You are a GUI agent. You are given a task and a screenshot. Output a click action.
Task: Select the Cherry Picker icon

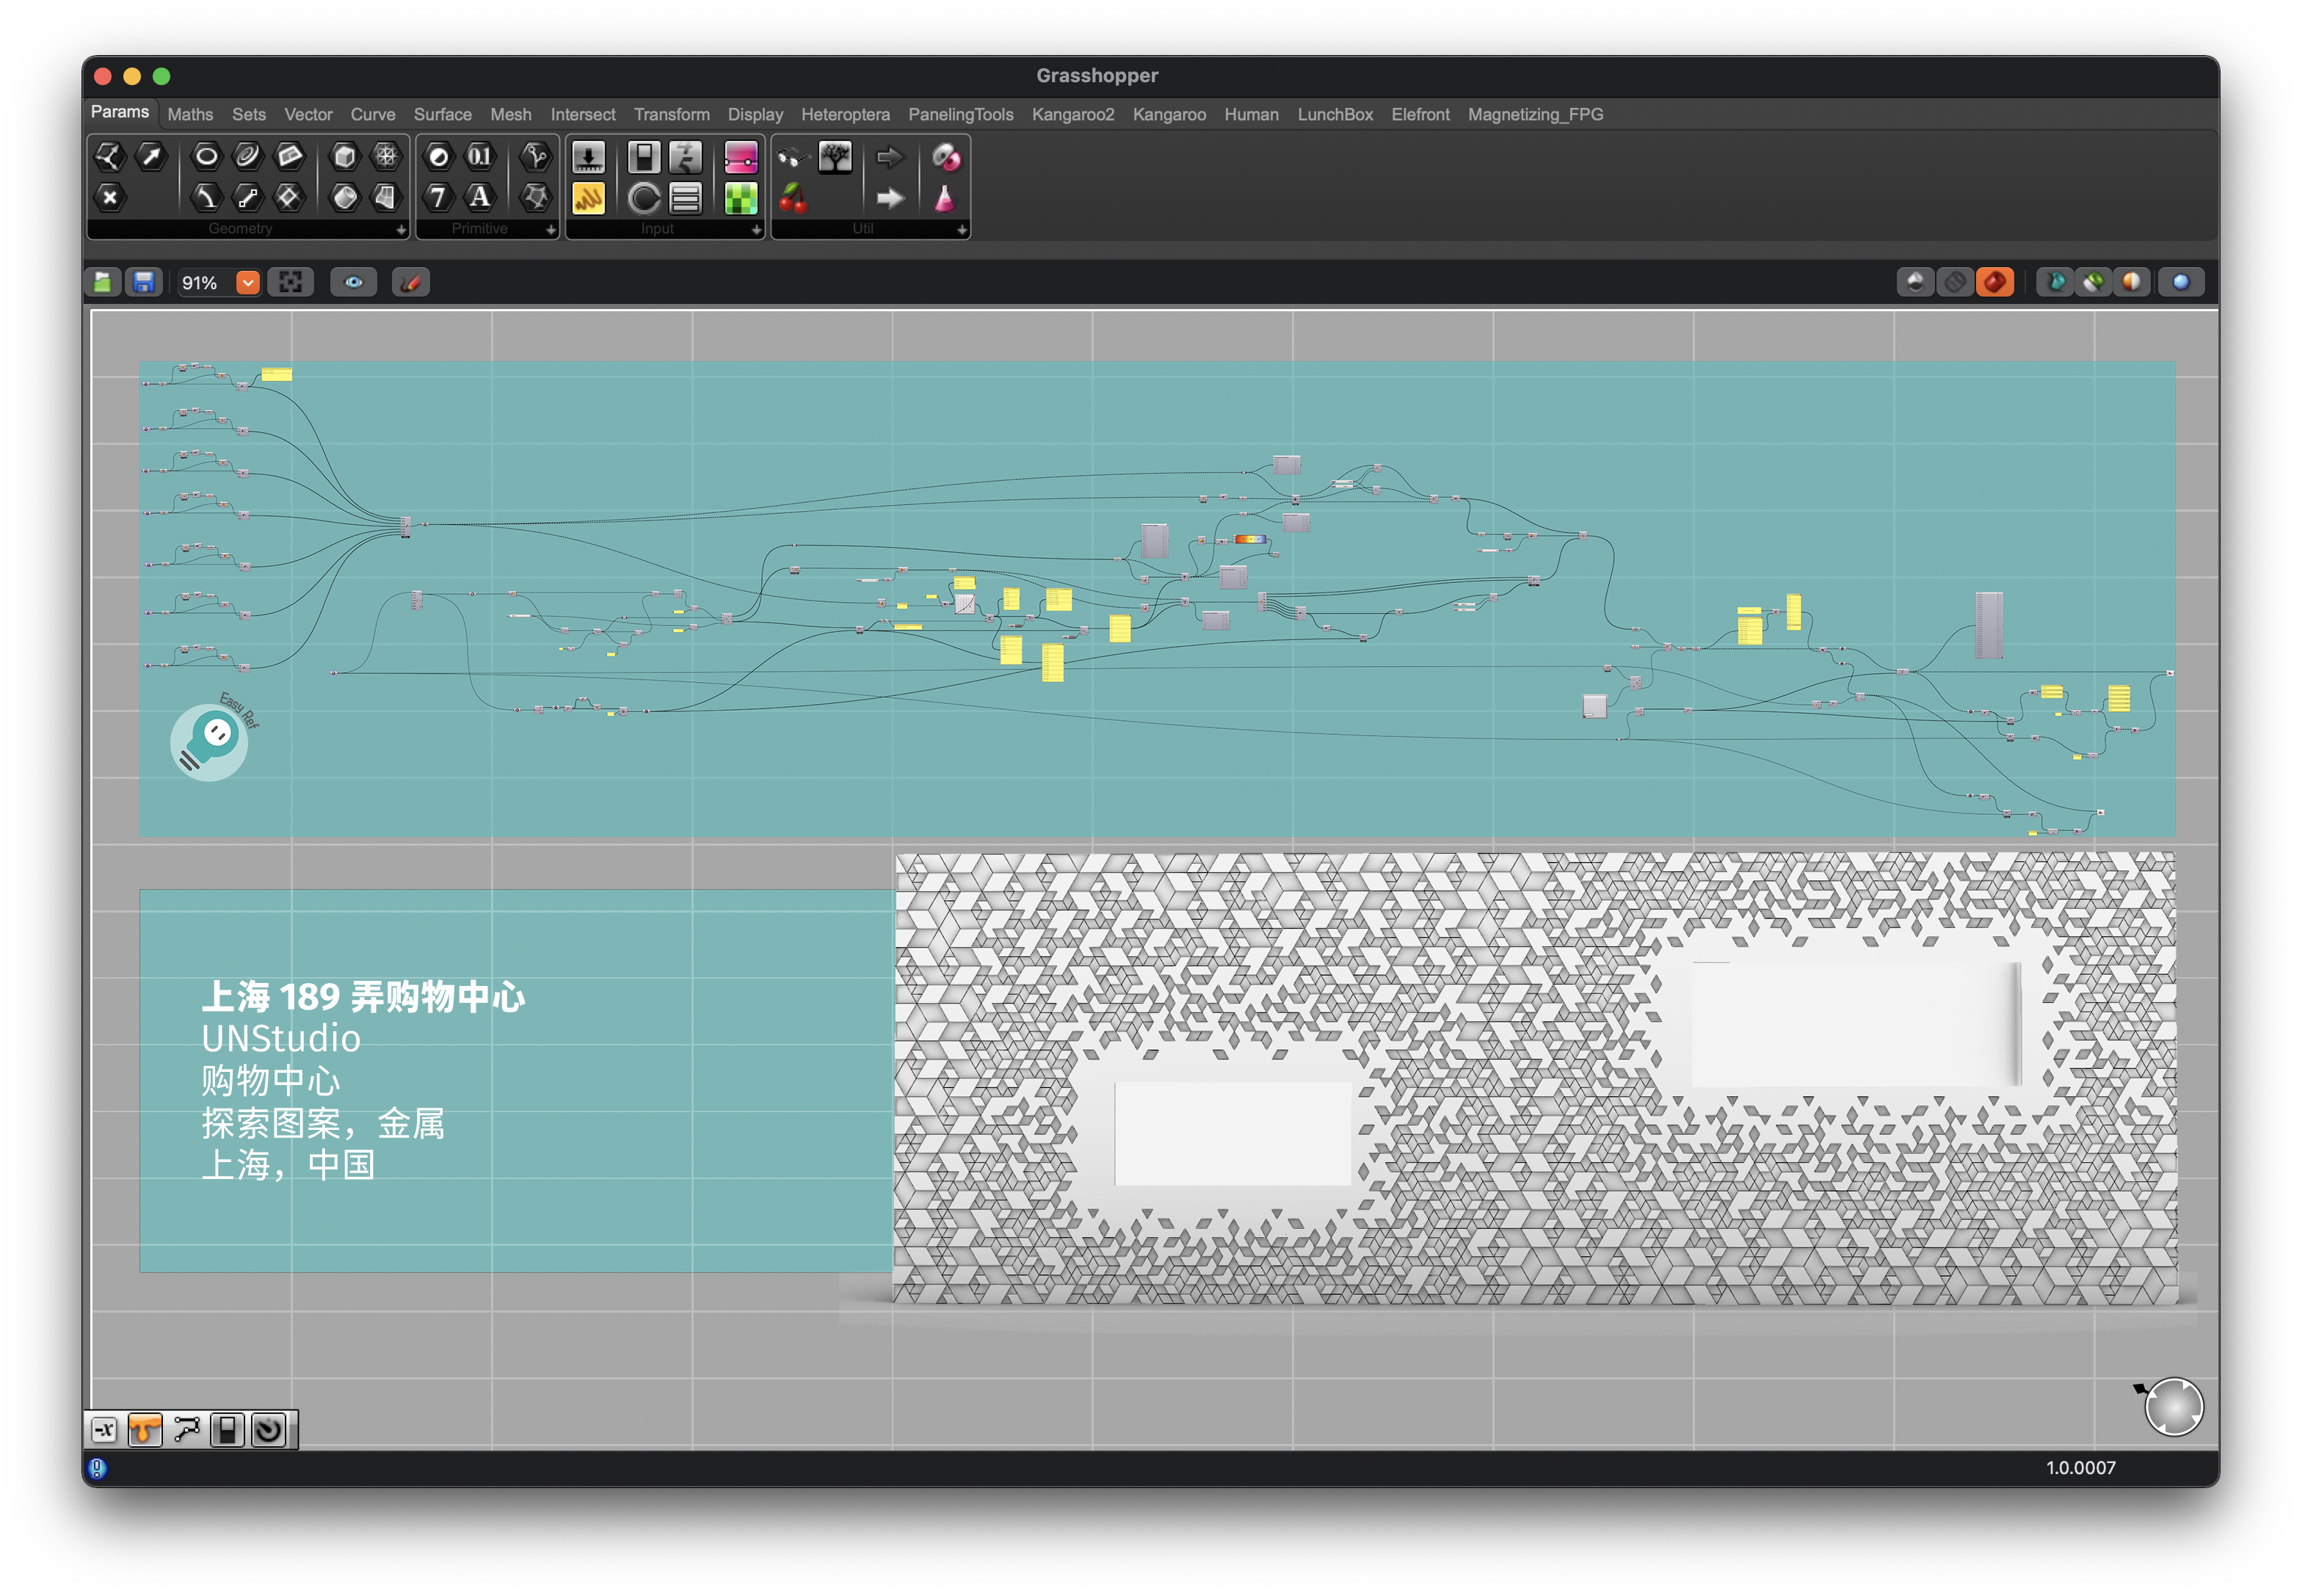tap(793, 199)
